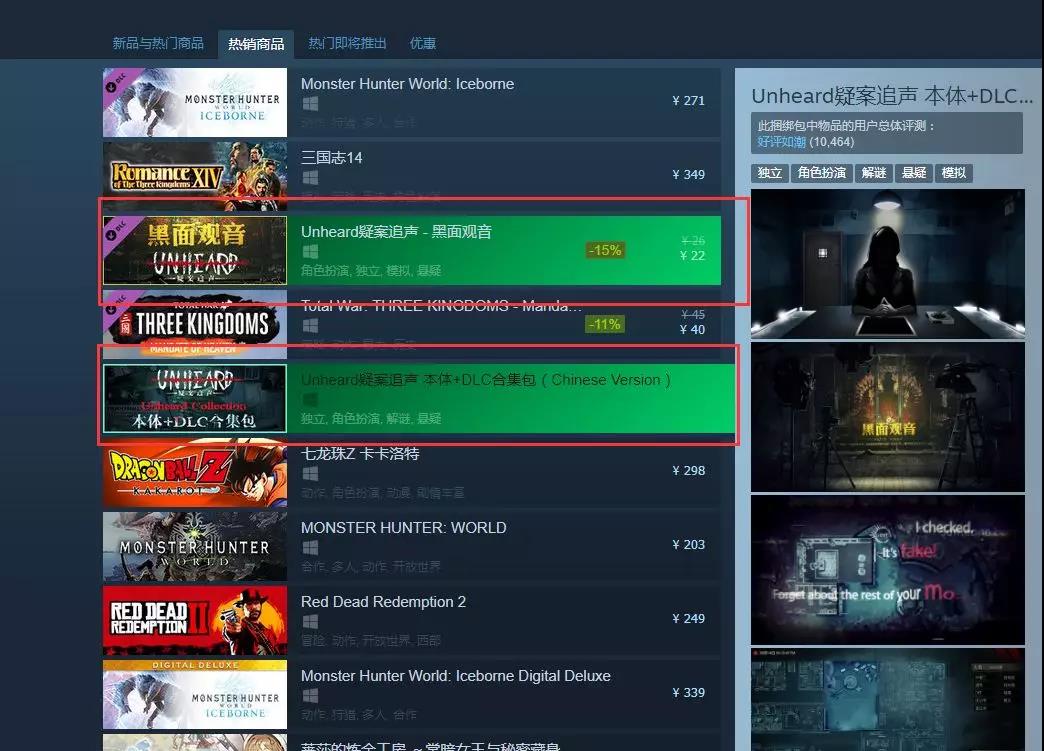Click the DLC badge on 黑面观音 capsule

(115, 230)
